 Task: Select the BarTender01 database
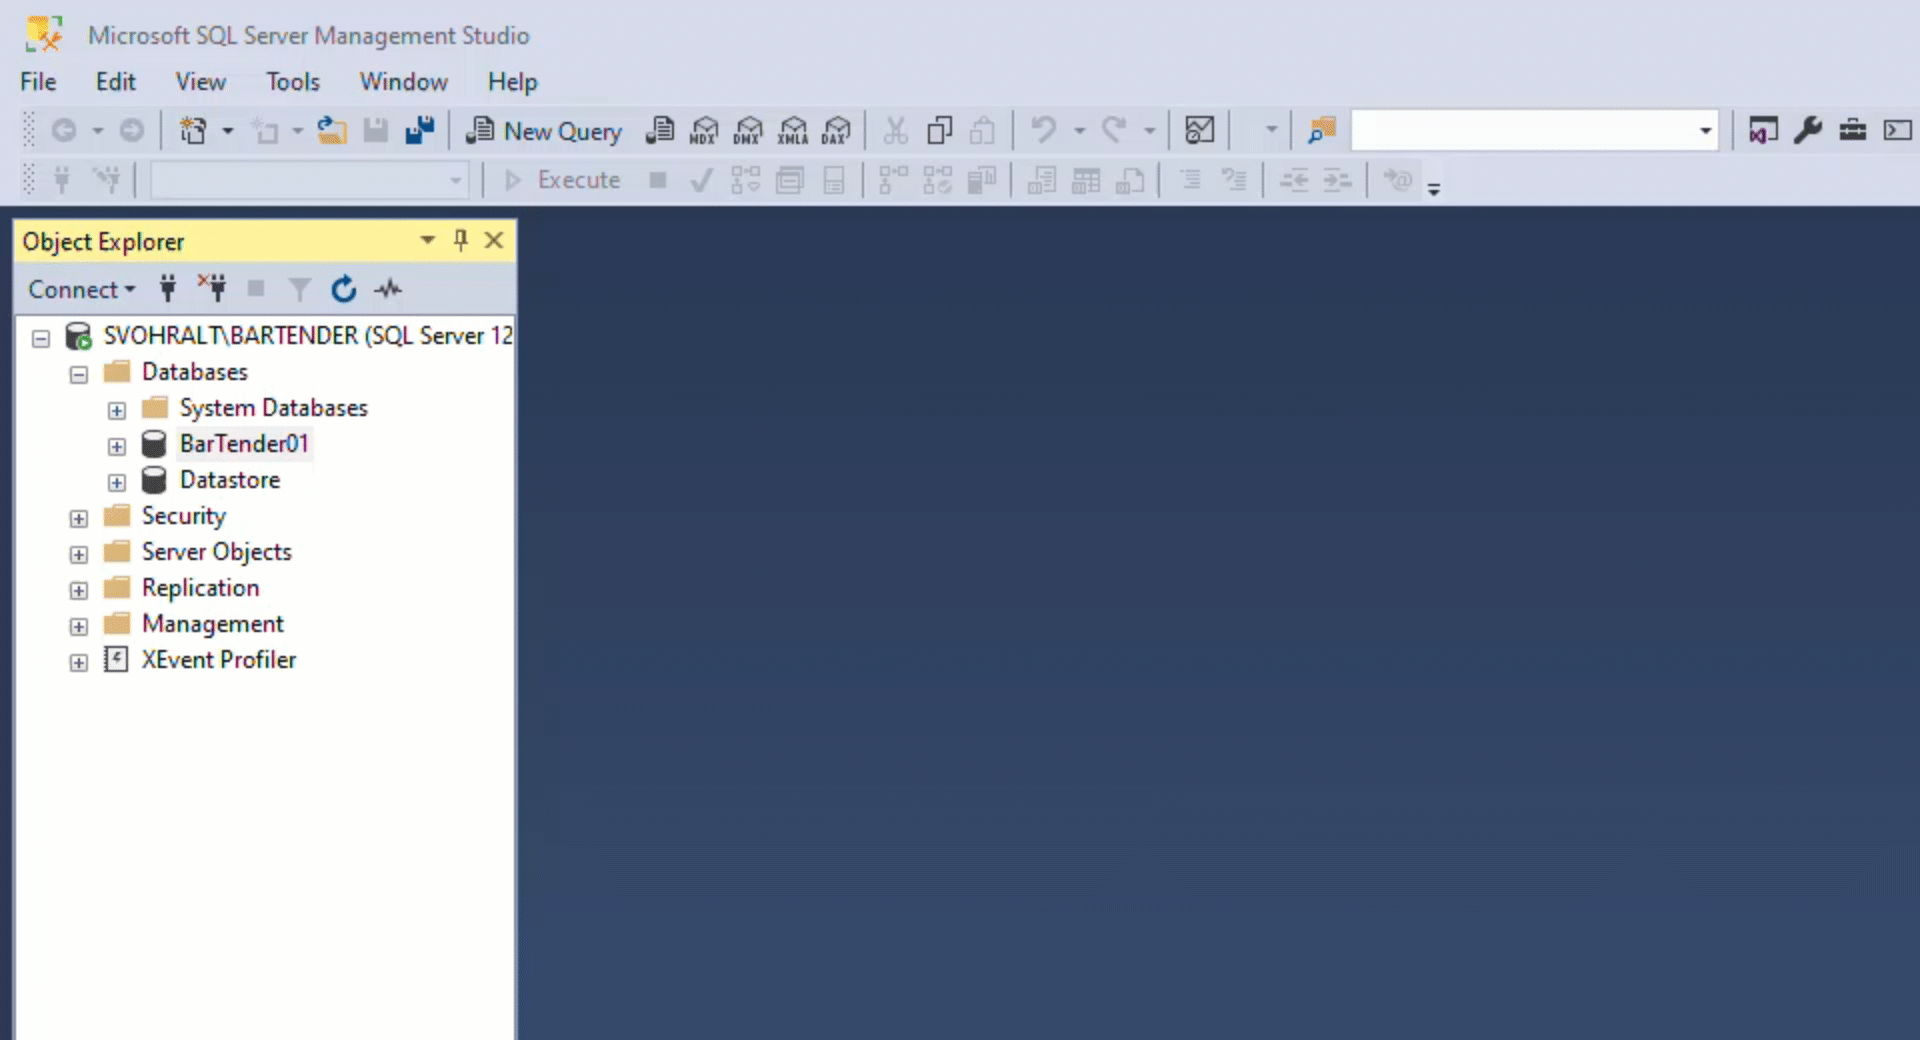click(244, 443)
